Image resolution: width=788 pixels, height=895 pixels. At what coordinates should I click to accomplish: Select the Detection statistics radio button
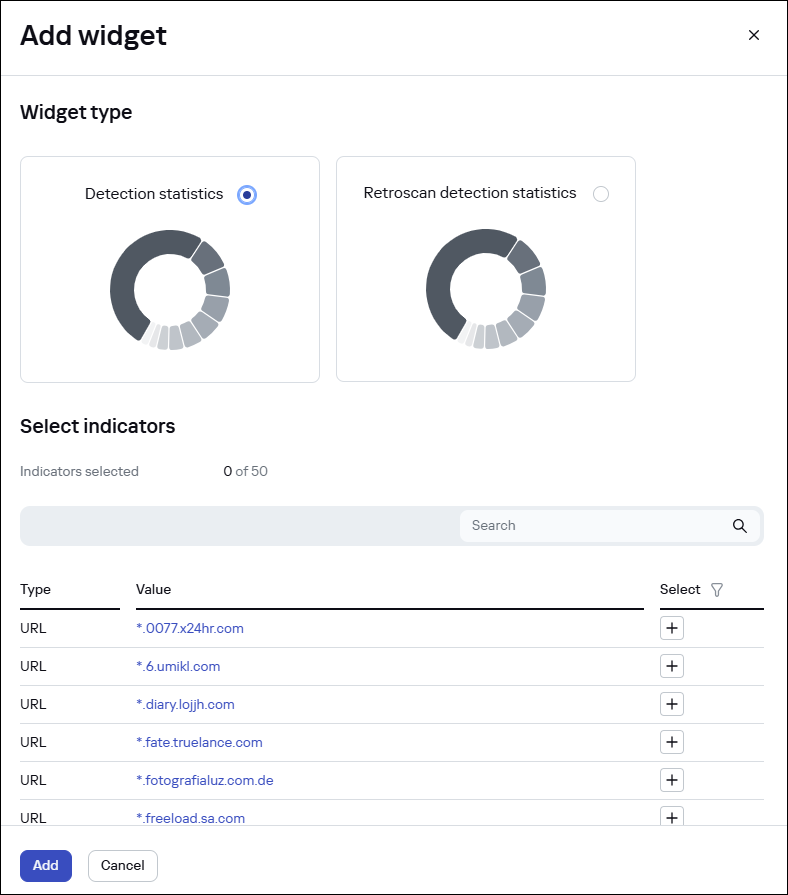point(247,195)
